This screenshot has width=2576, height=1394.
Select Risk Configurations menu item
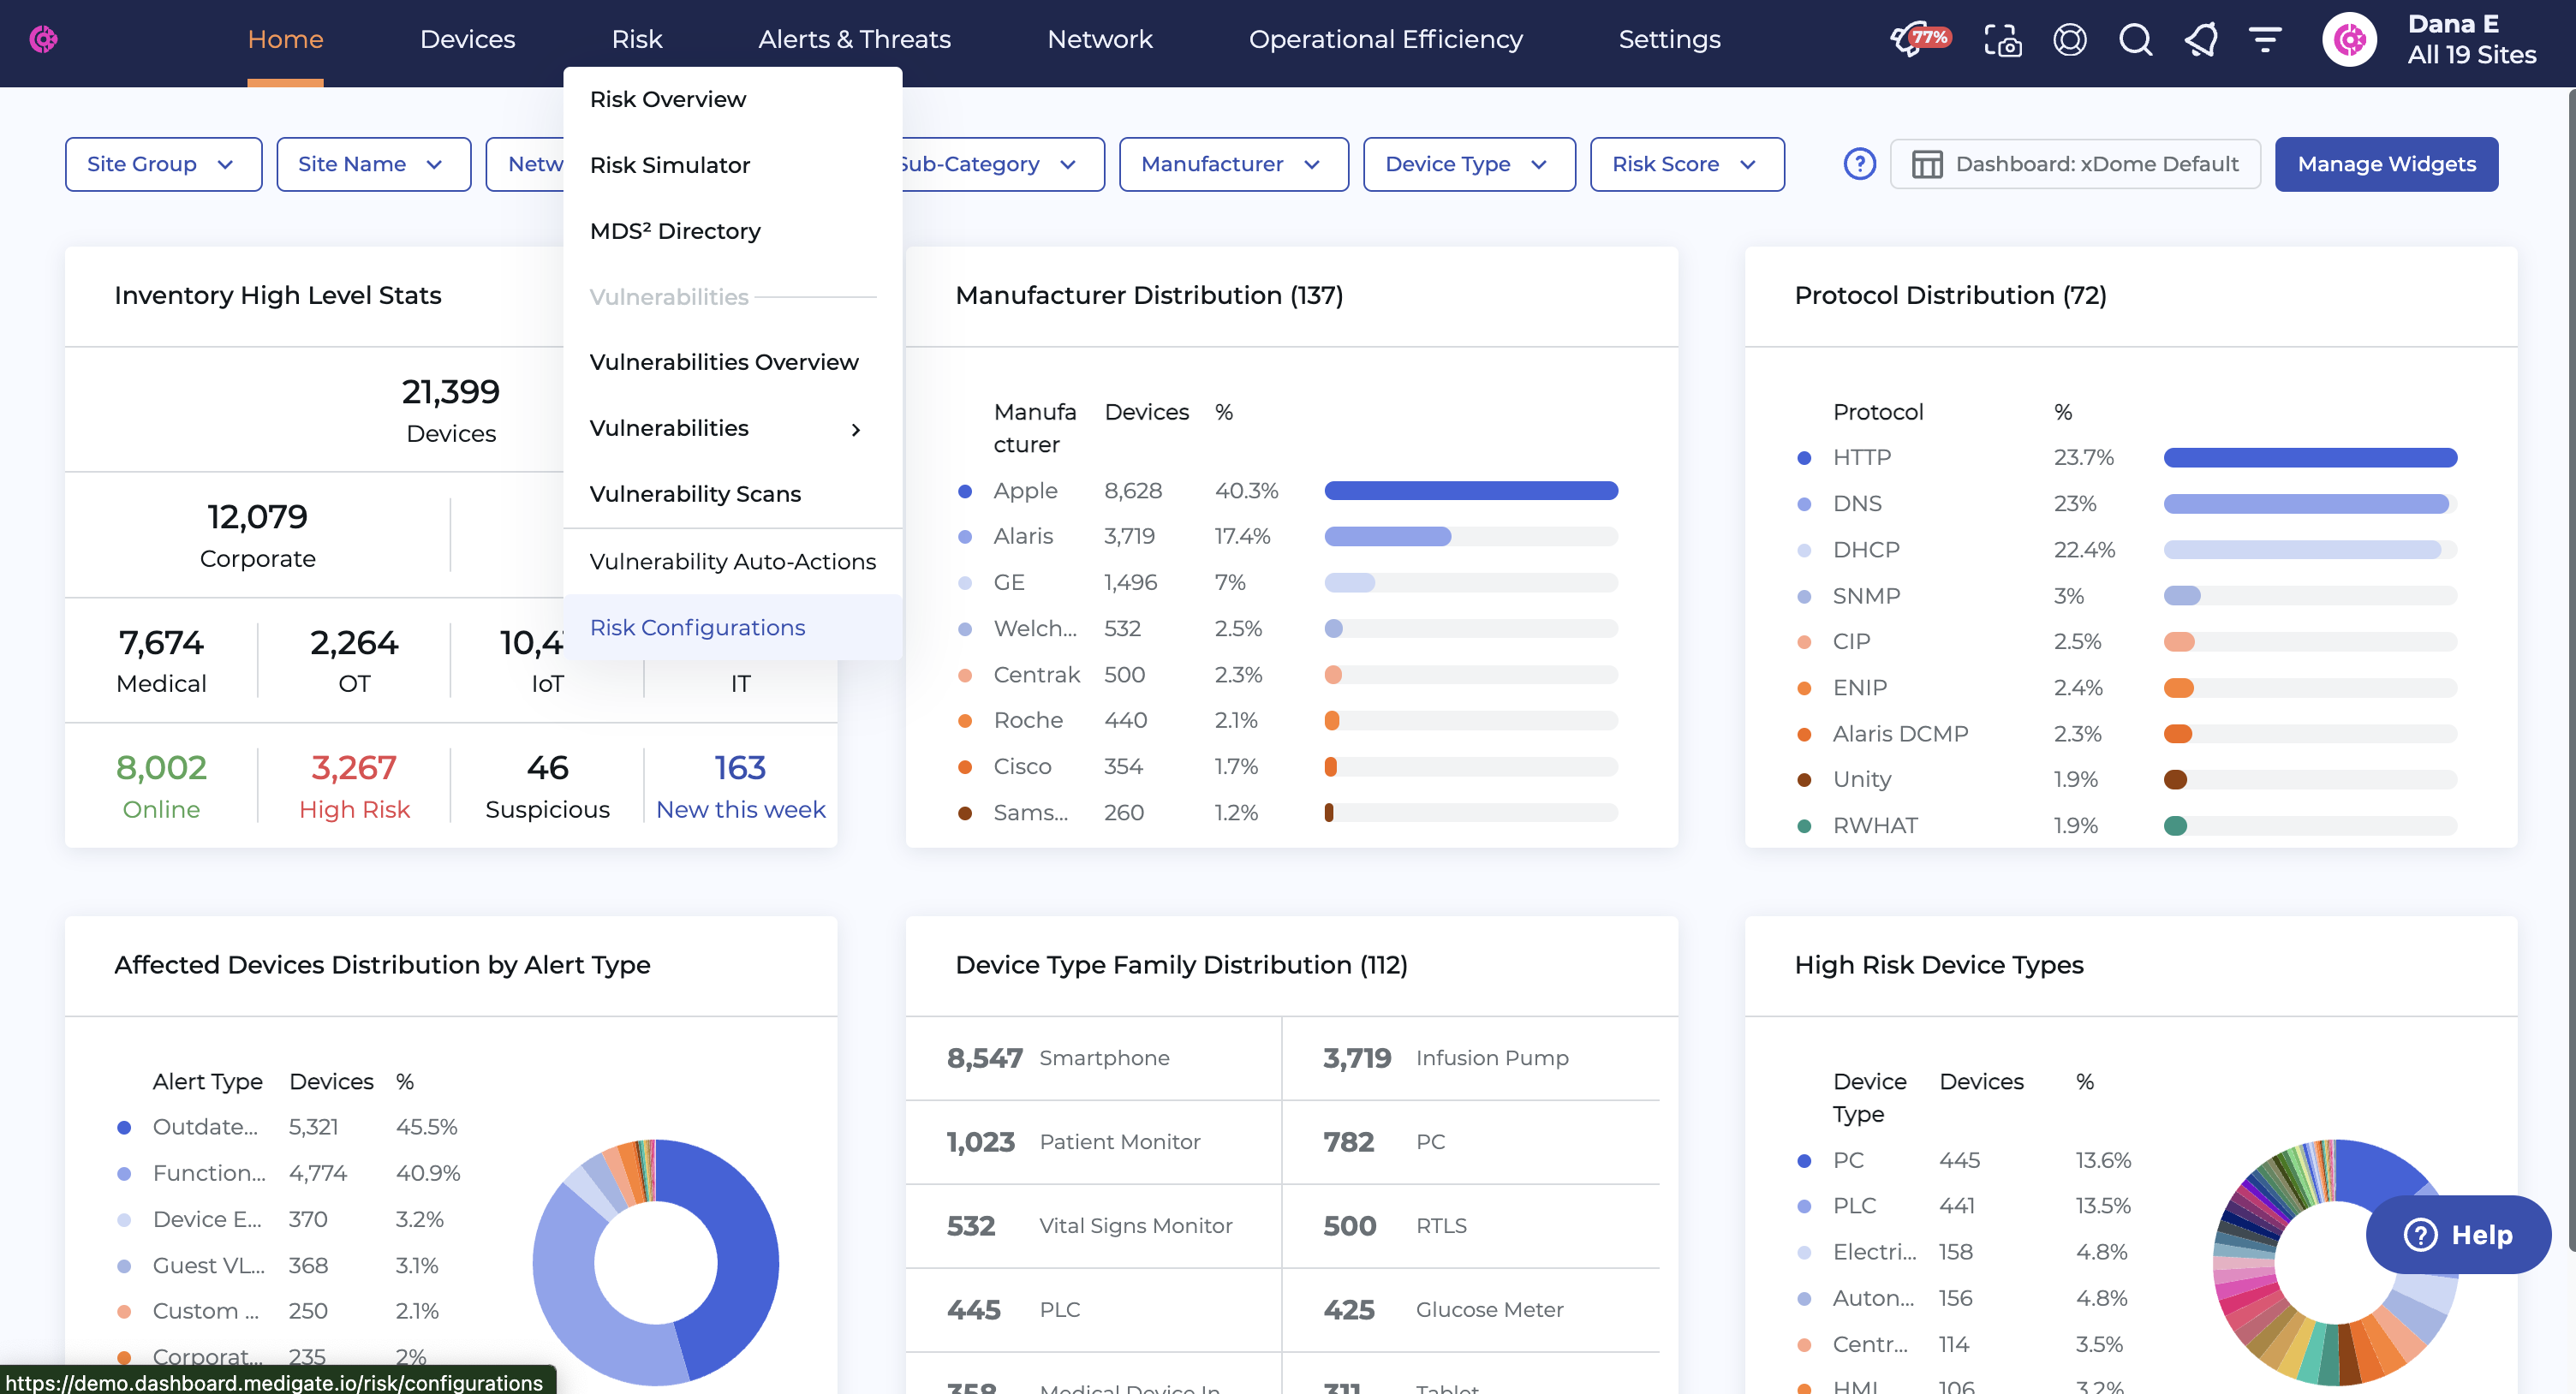(697, 627)
